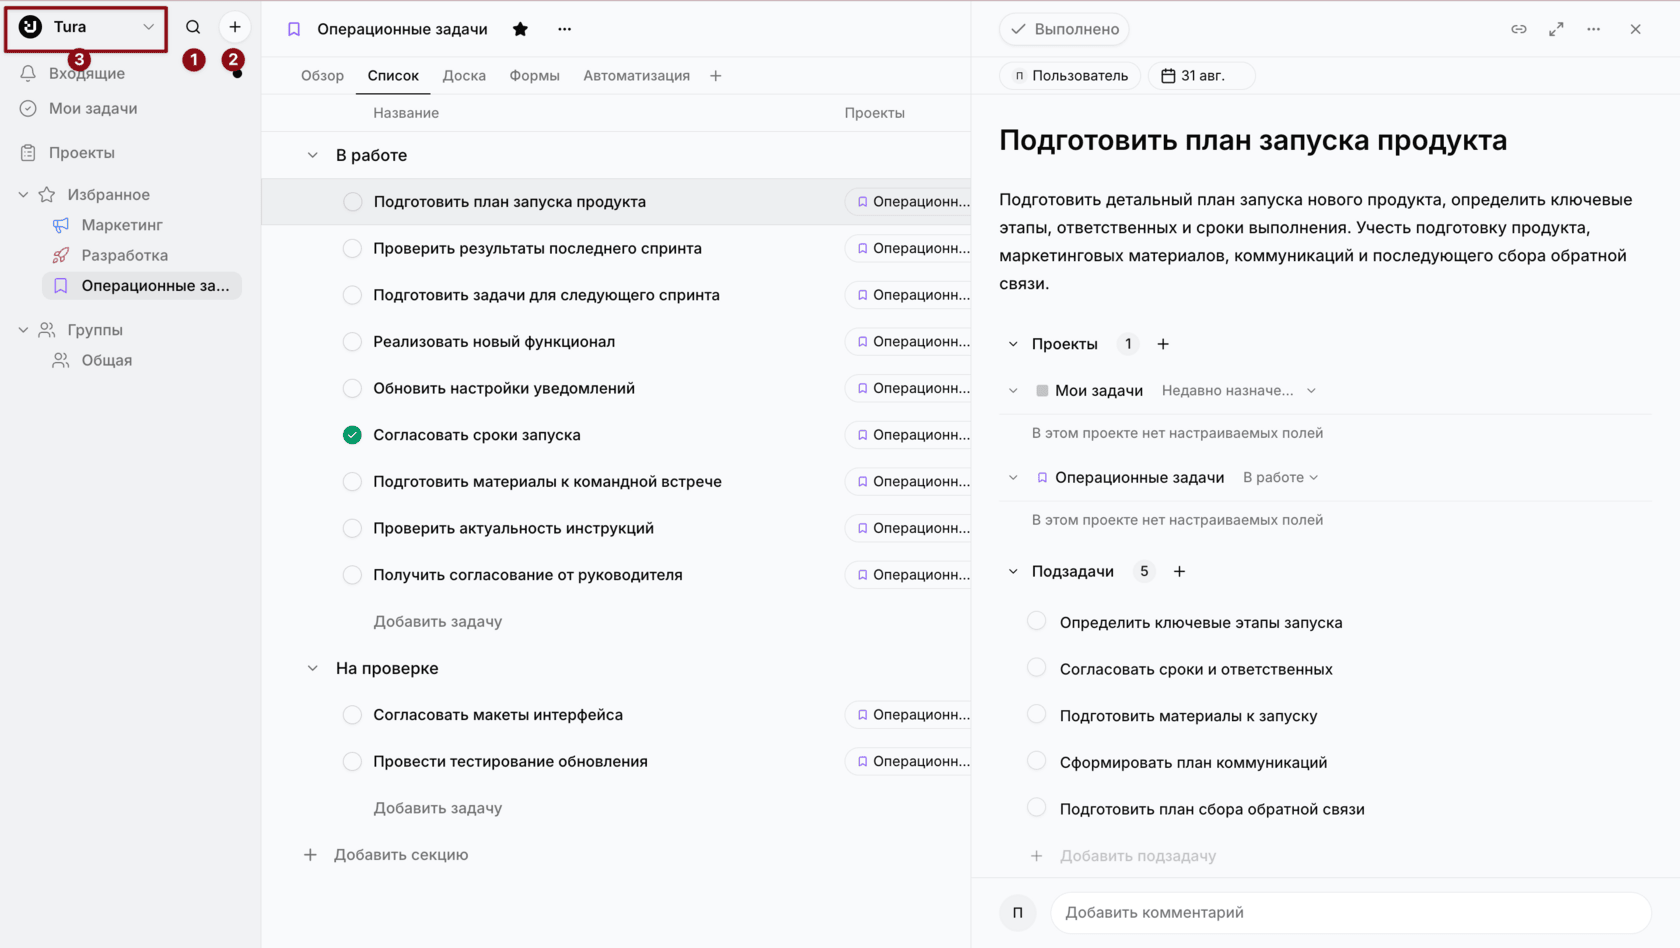Complete Проверить результаты последнего спринта
This screenshot has width=1680, height=948.
(x=352, y=248)
